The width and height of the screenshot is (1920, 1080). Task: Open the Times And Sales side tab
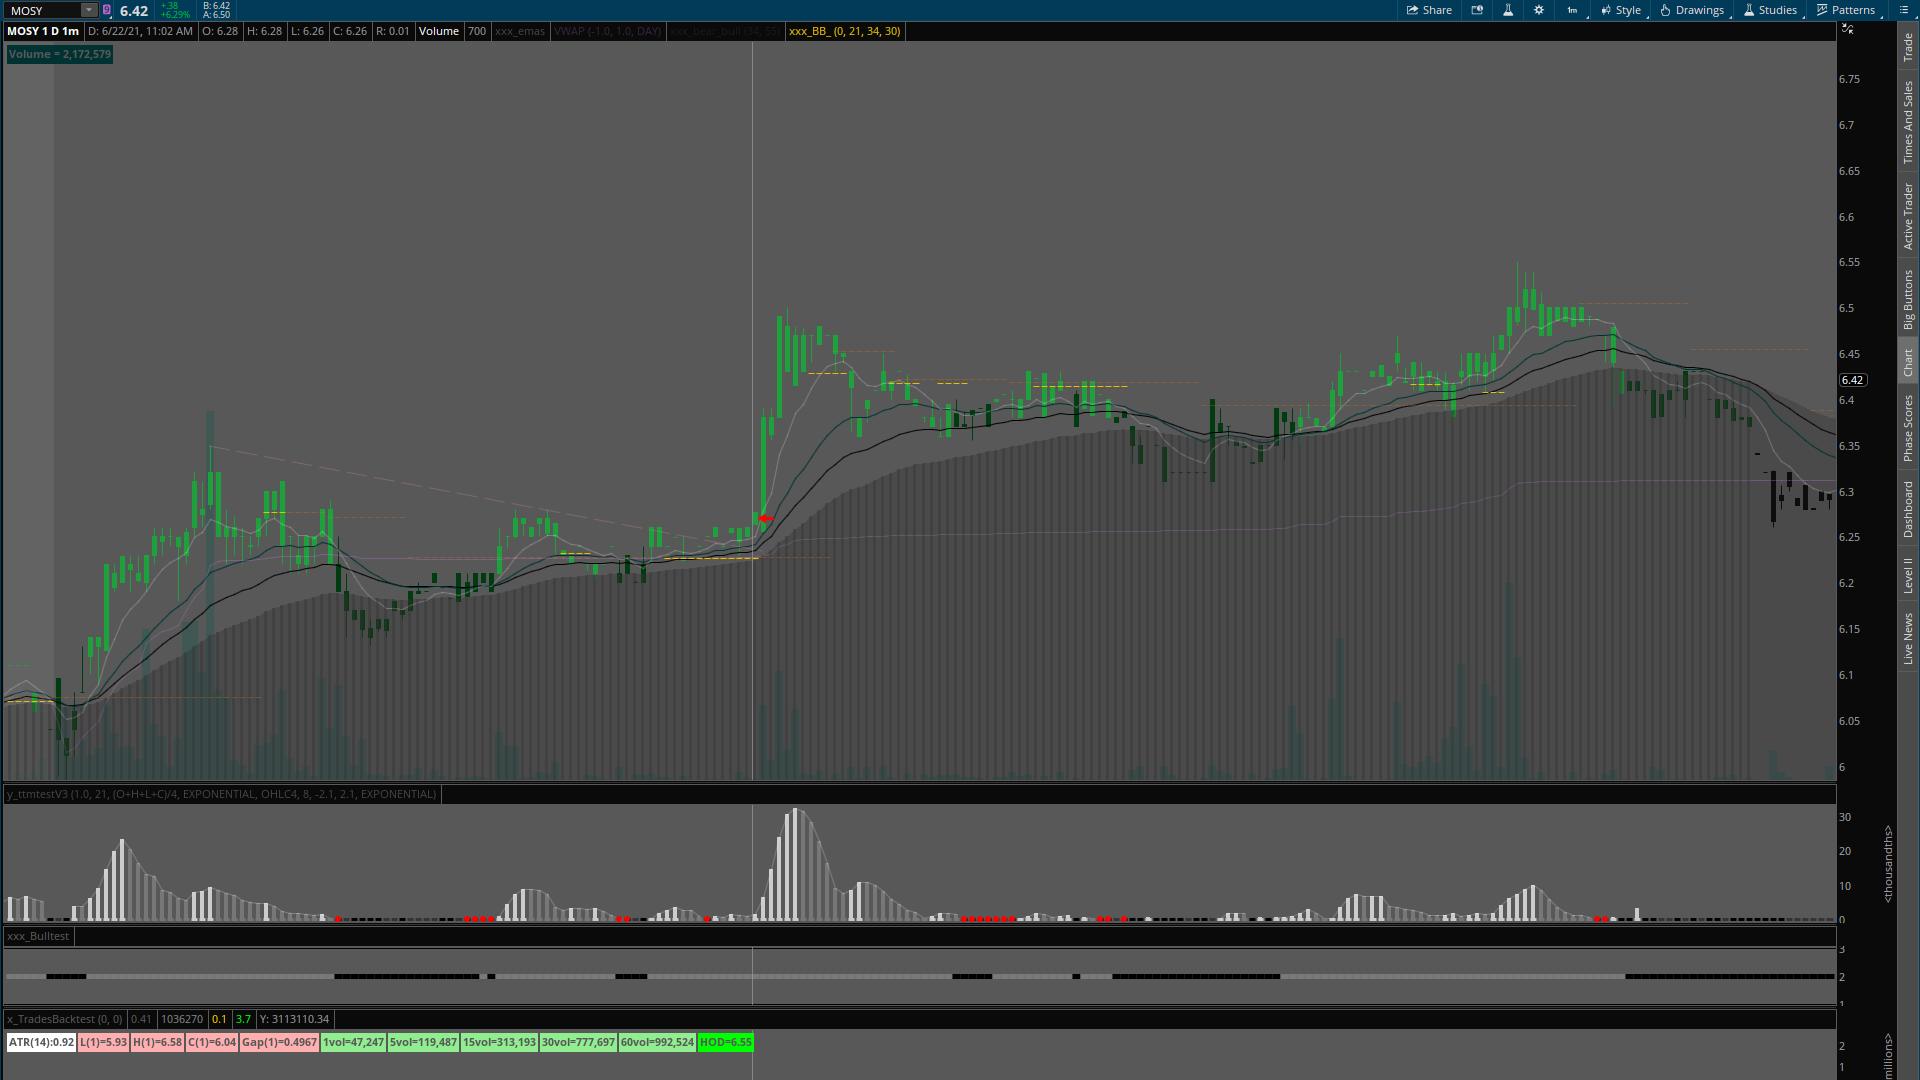click(1908, 122)
